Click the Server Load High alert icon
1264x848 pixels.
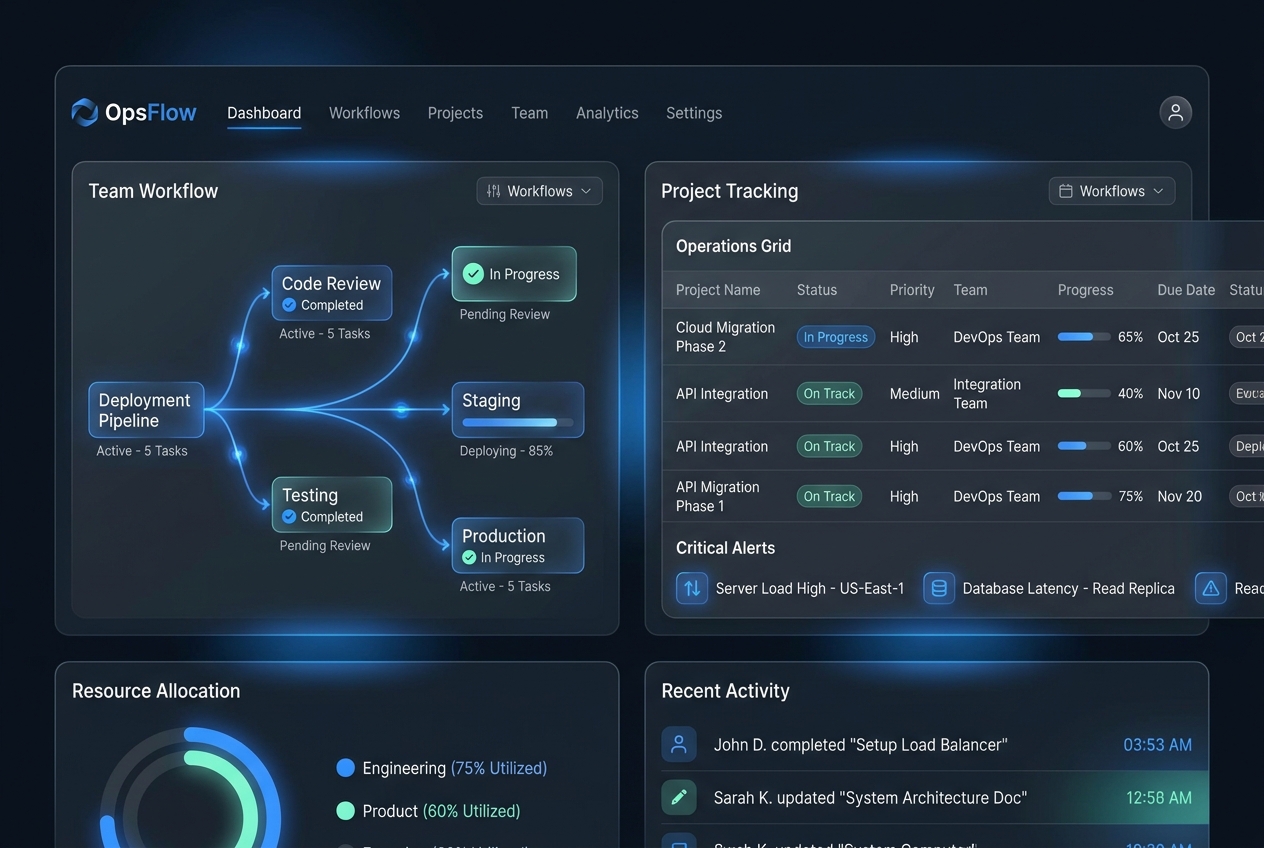tap(692, 588)
